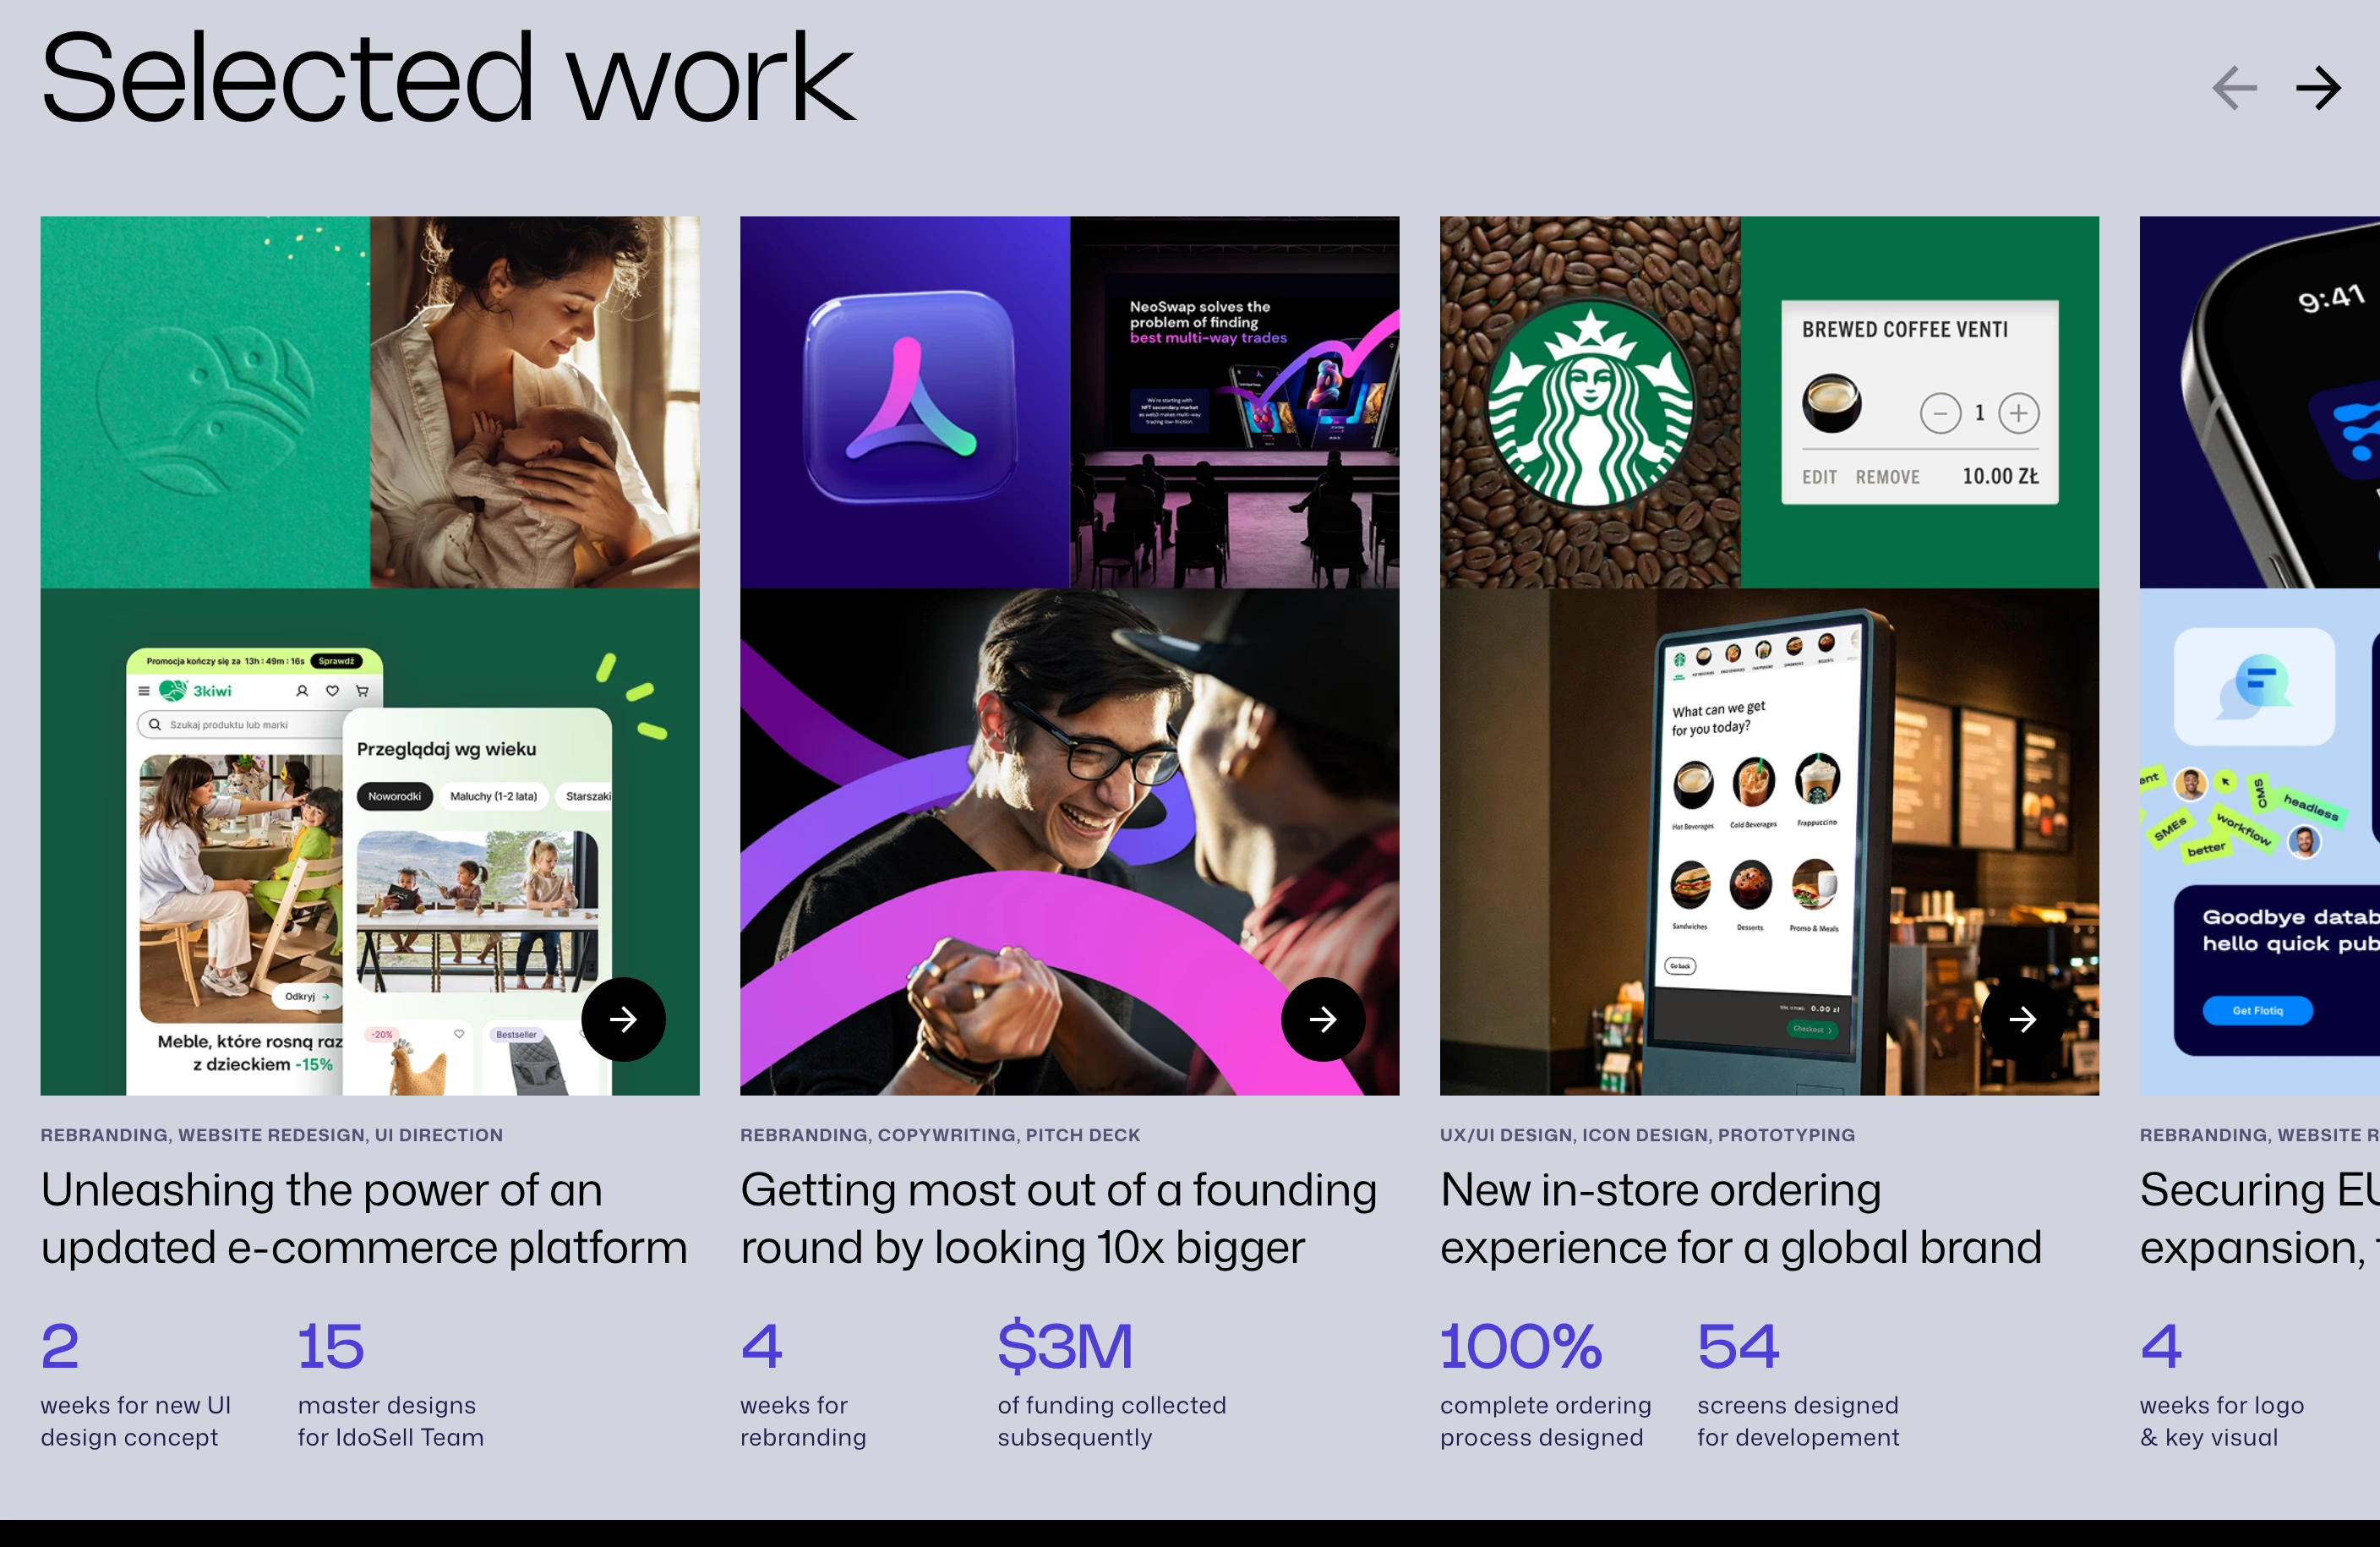Click 'UX/UI Design, Icon Design, Prototyping' tags

[x=1648, y=1135]
